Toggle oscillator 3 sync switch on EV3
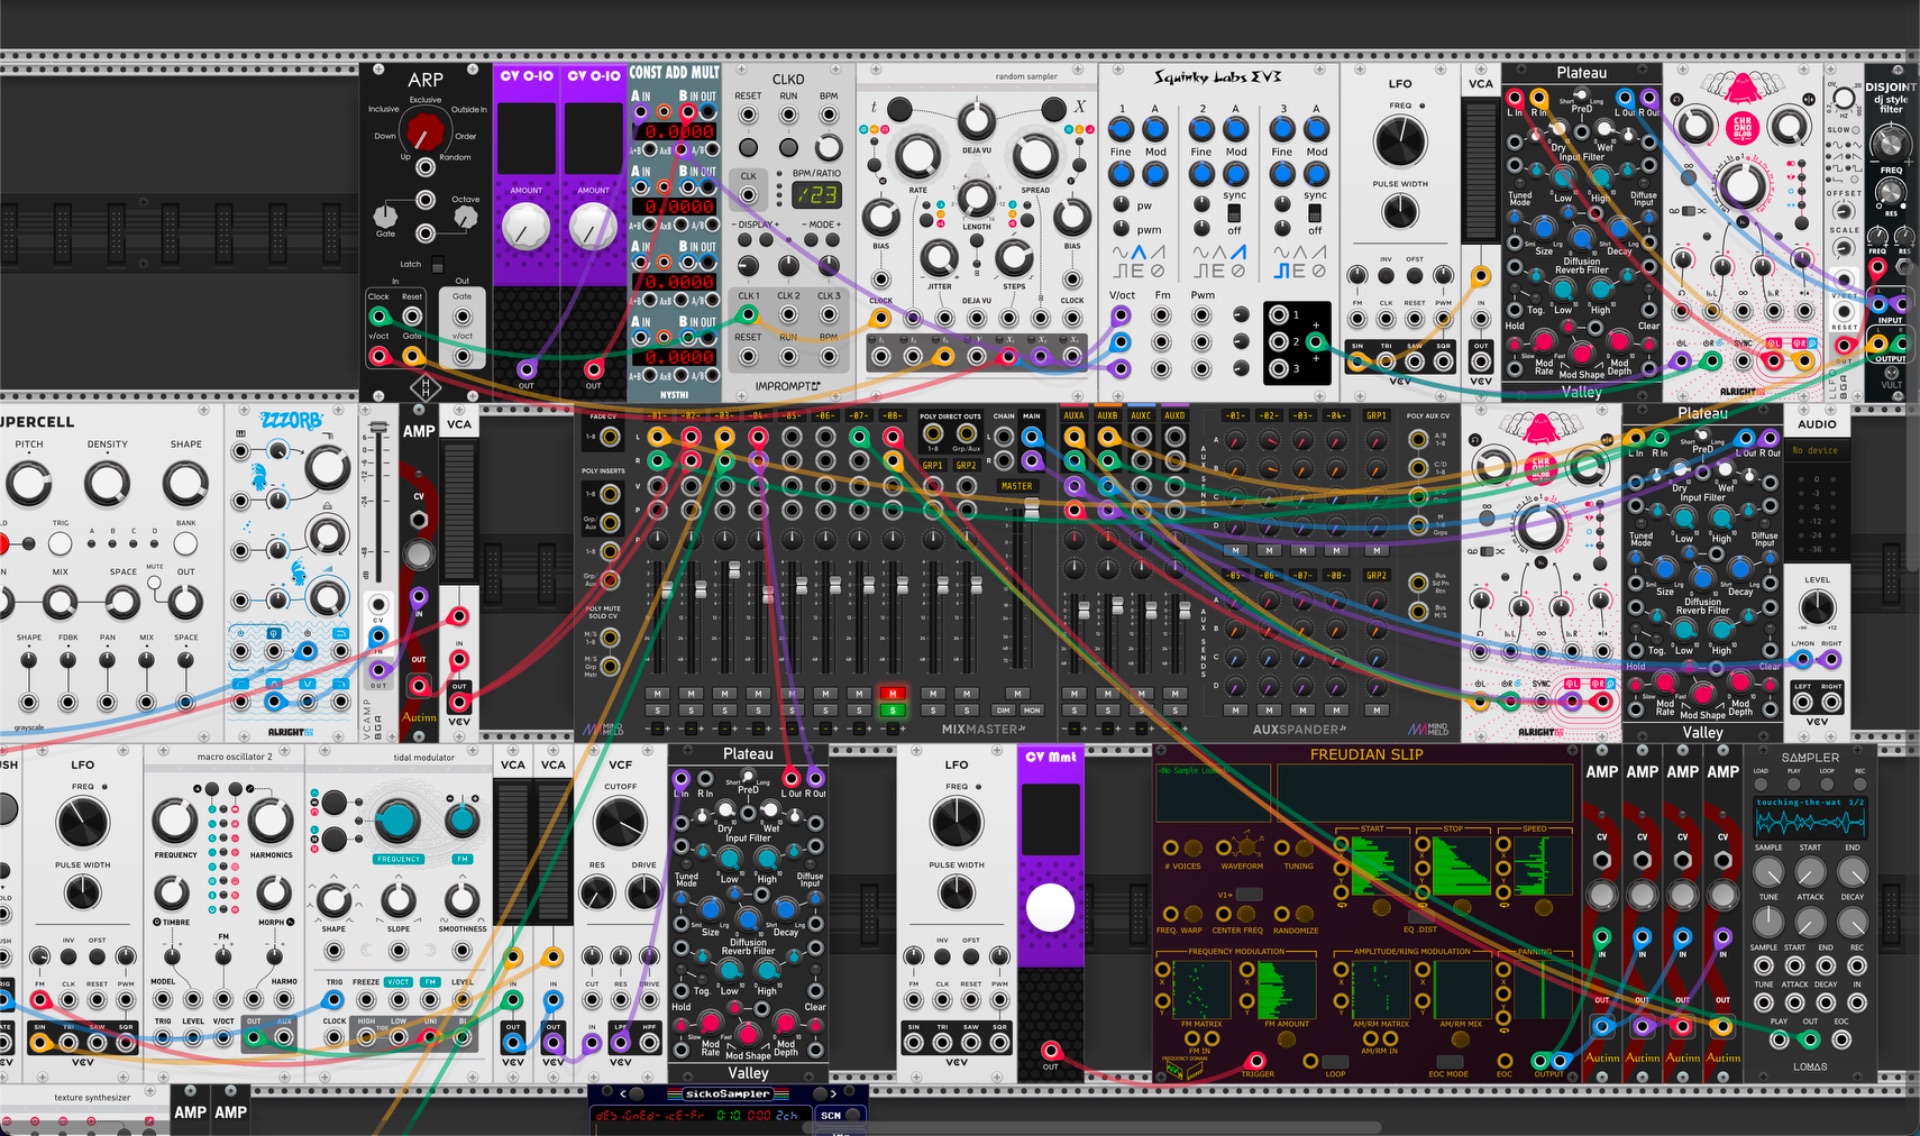Screen dimensions: 1920x1136 (1315, 213)
